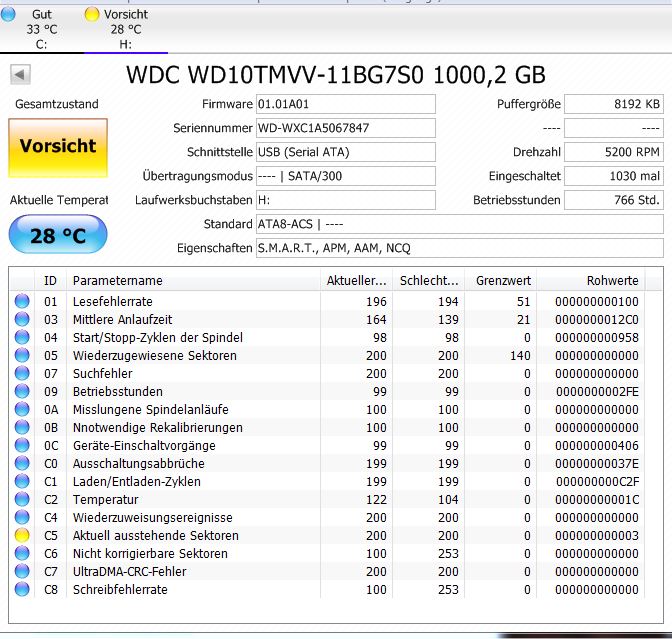This screenshot has width=672, height=639.
Task: Select the Lesefehlerrate parameter name
Action: point(113,302)
